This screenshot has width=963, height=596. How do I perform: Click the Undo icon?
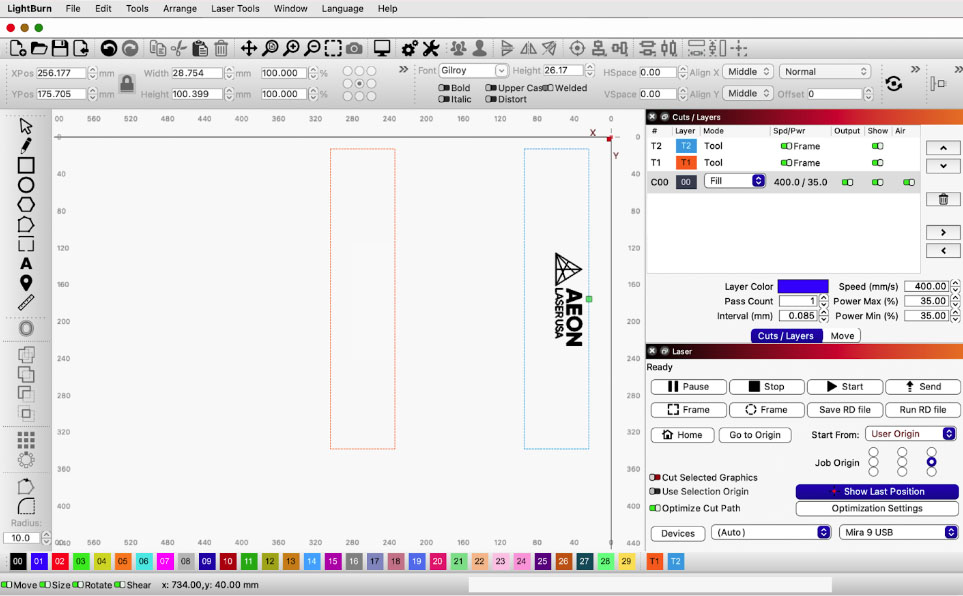point(109,49)
